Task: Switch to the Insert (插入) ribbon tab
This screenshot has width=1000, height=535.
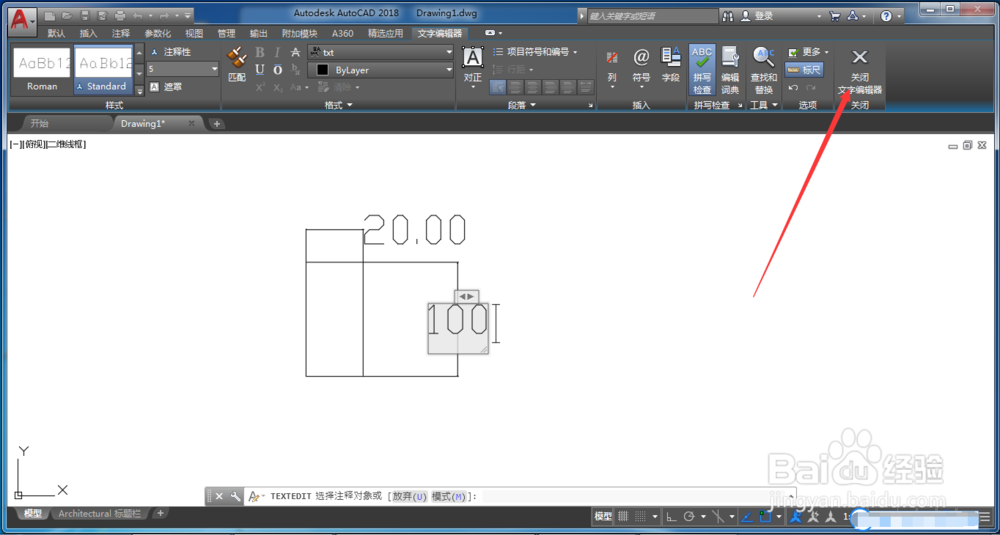Action: pos(89,33)
